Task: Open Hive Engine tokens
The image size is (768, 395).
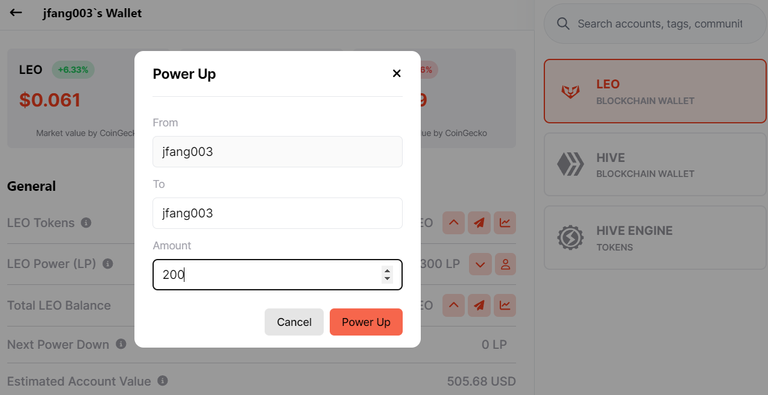Action: point(655,238)
